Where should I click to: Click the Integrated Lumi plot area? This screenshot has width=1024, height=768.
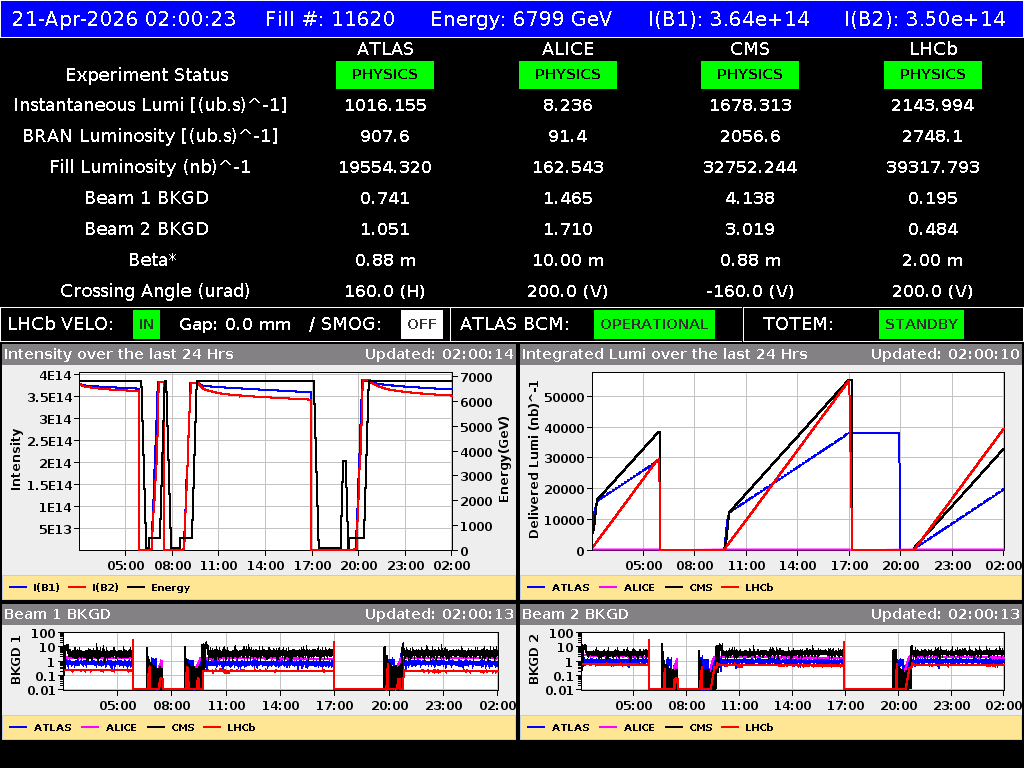[x=798, y=461]
